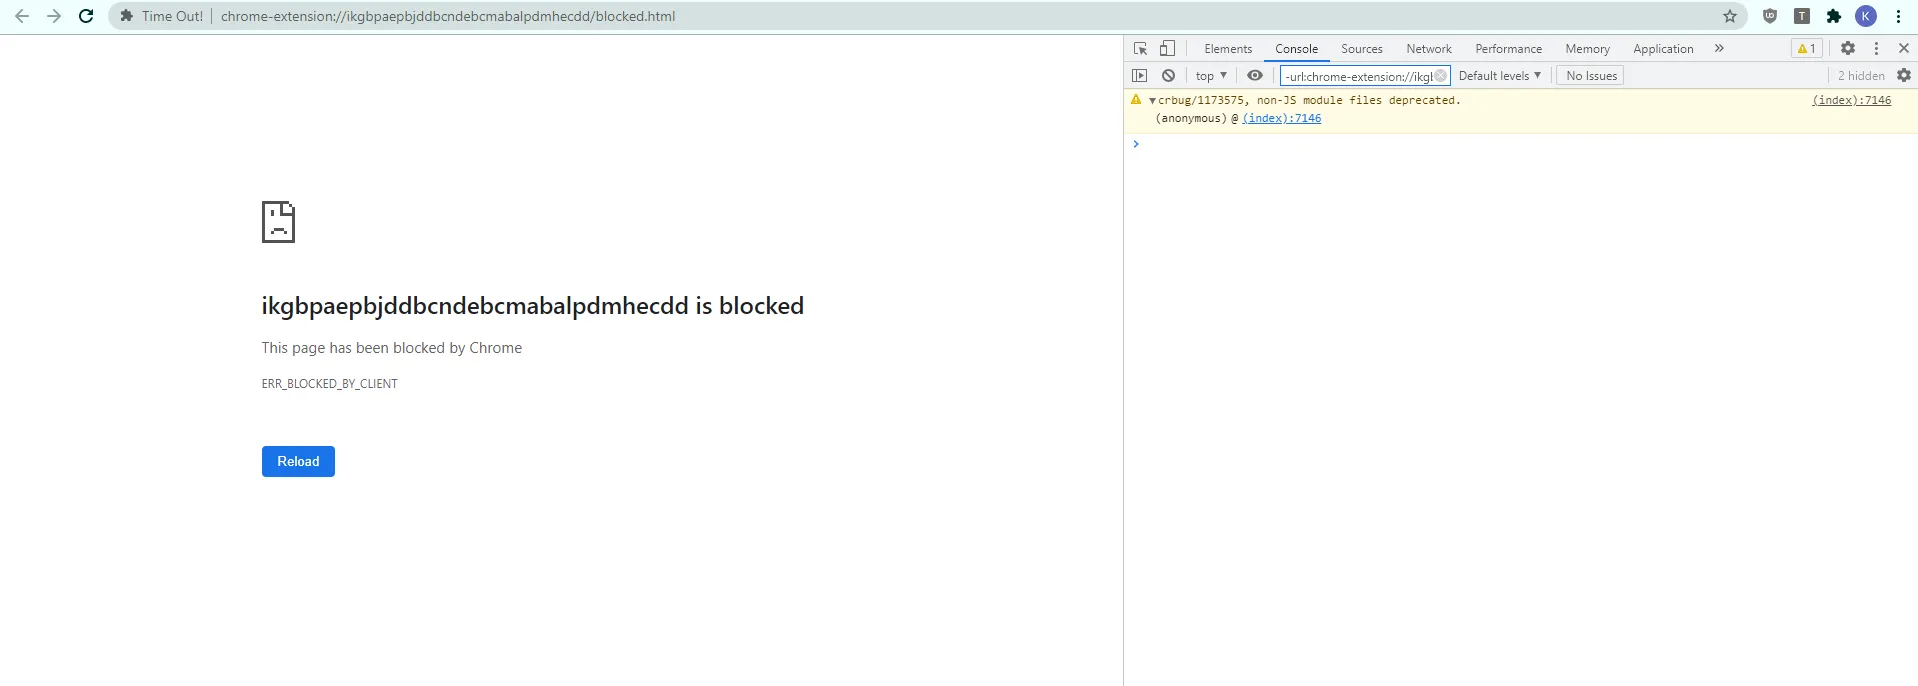Switch to the Elements tab
The width and height of the screenshot is (1918, 686).
(x=1228, y=48)
